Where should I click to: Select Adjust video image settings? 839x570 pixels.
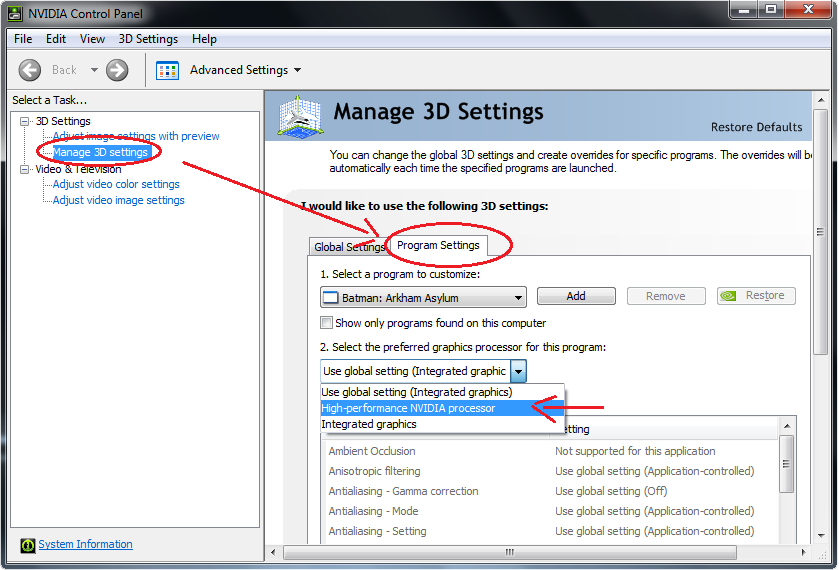point(118,201)
